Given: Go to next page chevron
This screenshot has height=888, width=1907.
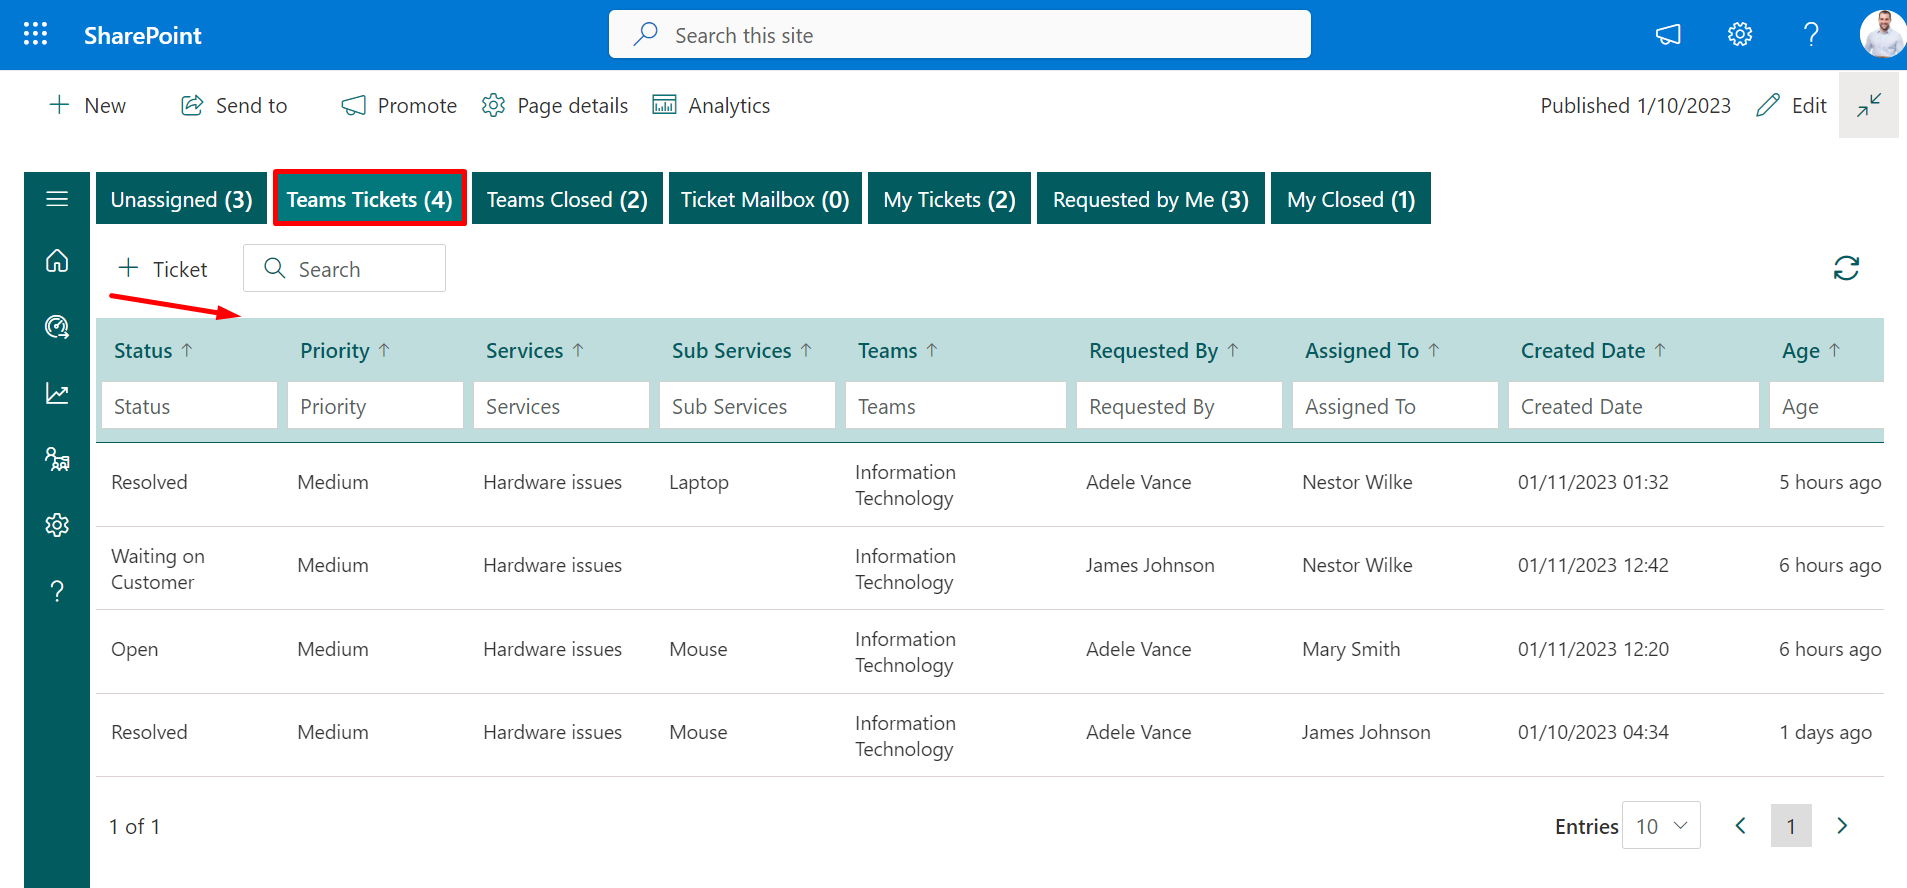Looking at the screenshot, I should coord(1842,826).
